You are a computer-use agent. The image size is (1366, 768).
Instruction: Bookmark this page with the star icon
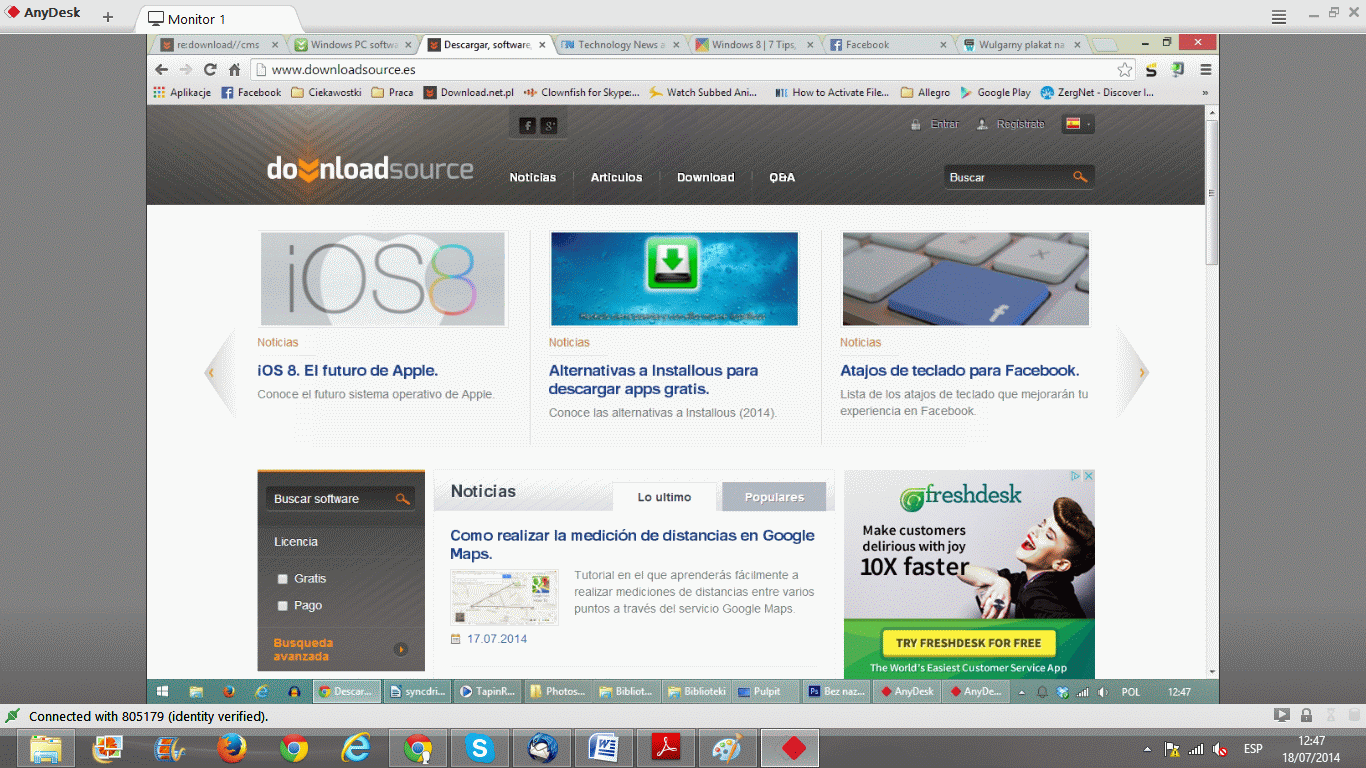1125,69
